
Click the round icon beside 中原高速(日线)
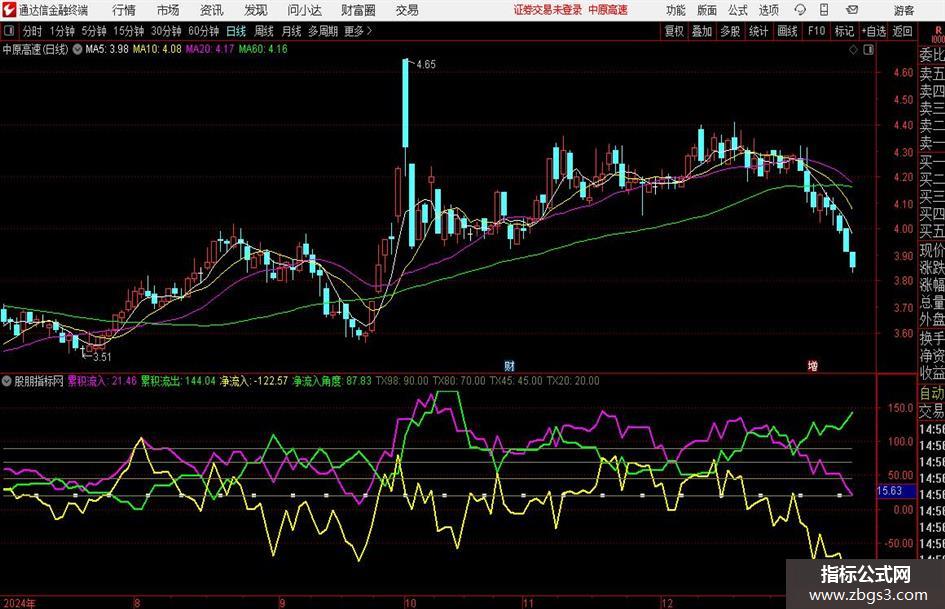[77, 49]
